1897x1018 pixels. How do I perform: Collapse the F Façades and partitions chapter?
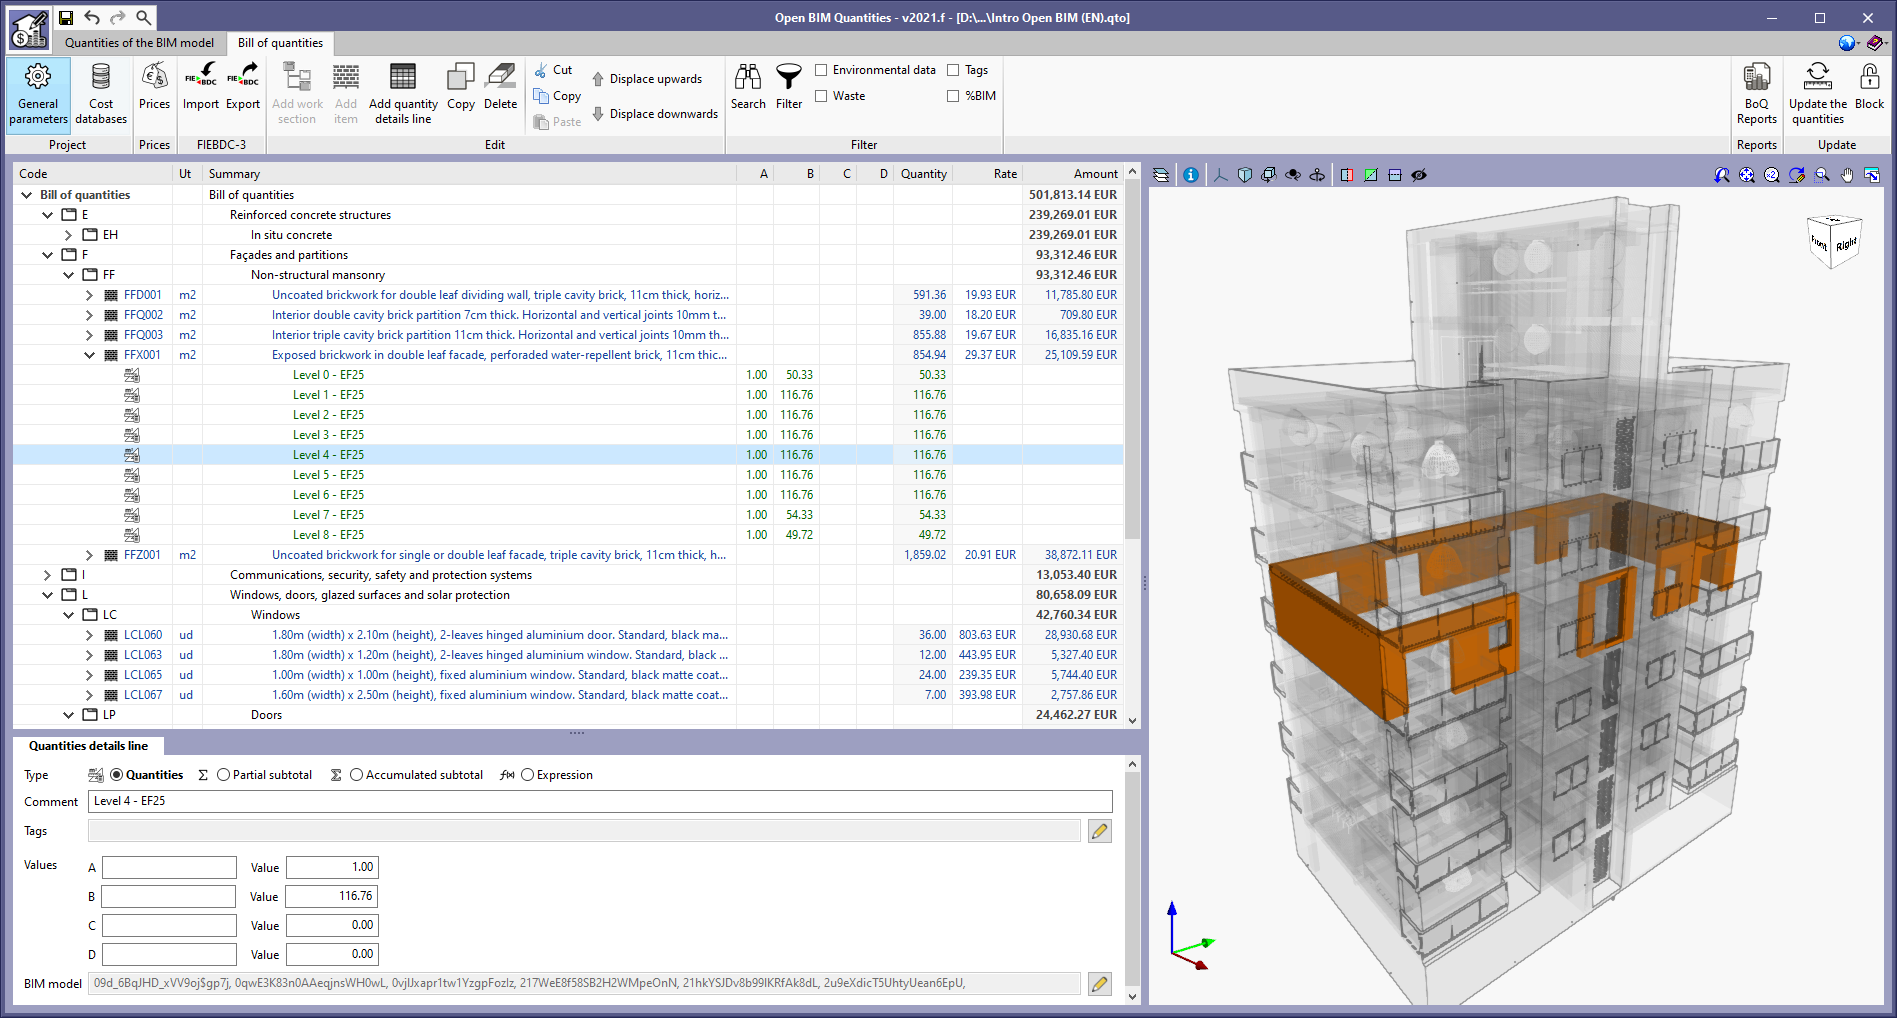47,255
